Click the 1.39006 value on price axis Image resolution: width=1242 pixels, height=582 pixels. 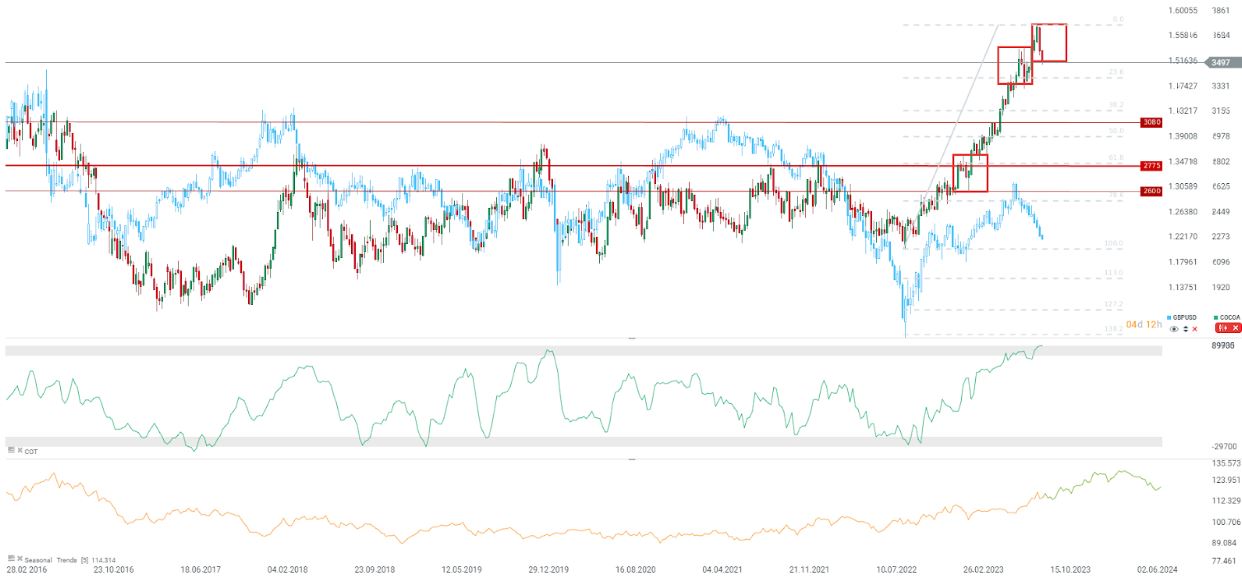pos(1184,136)
